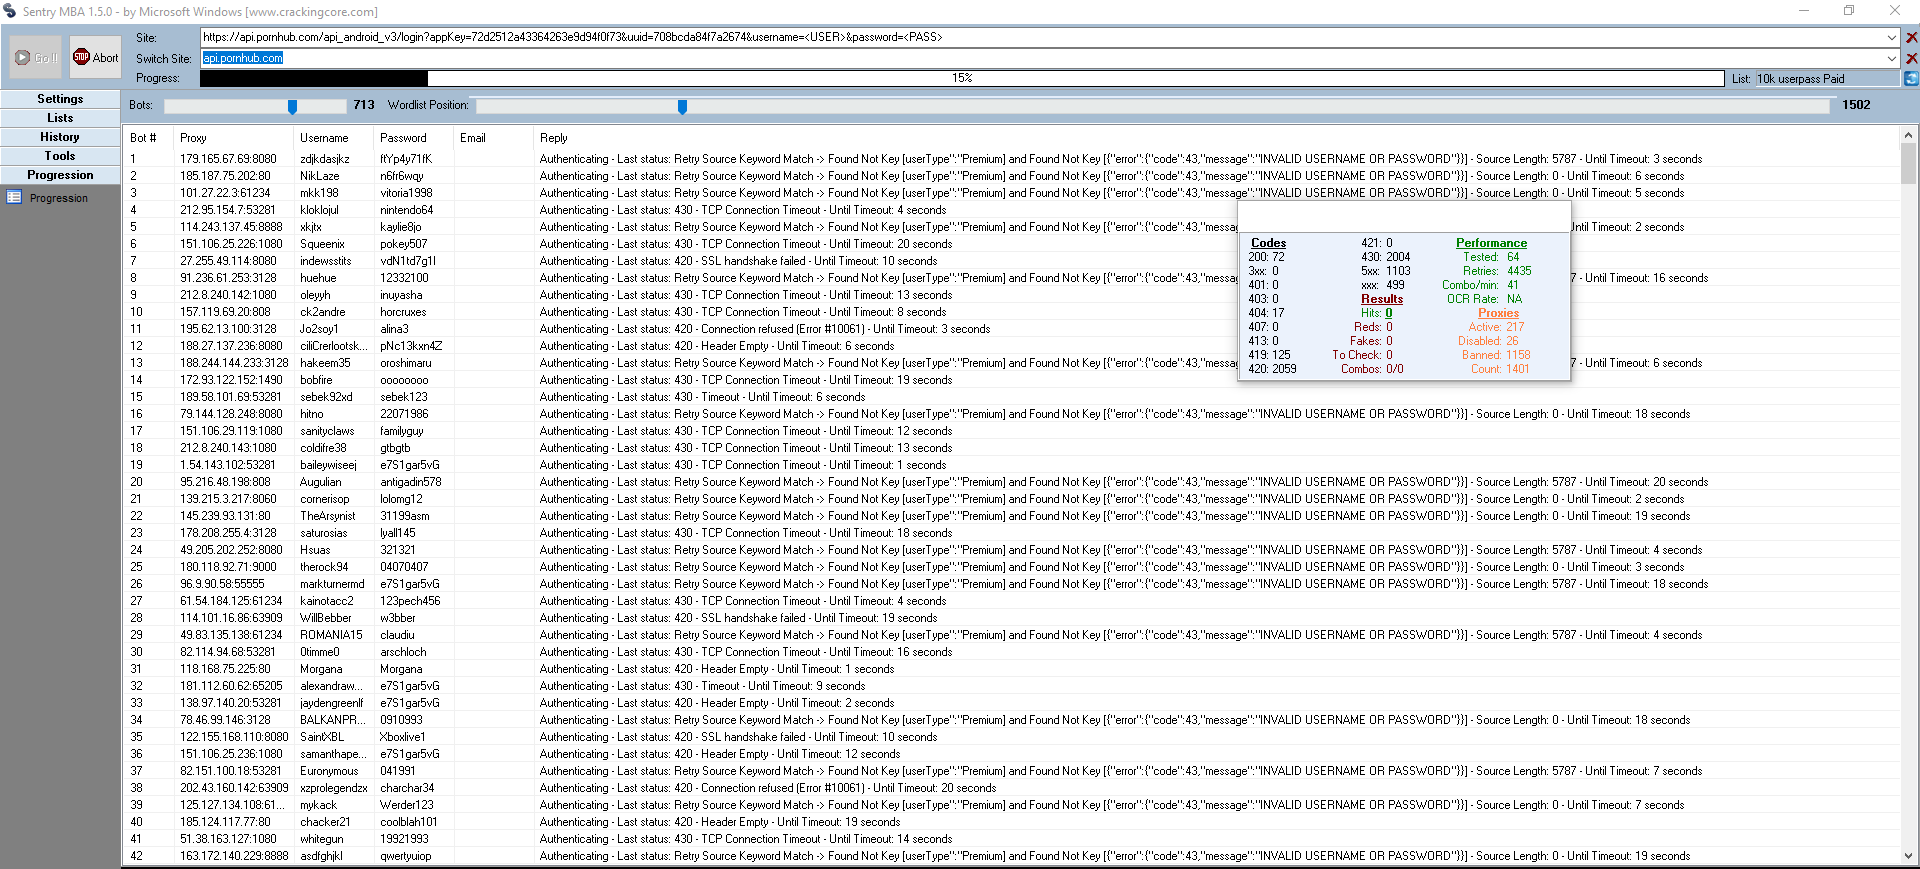Screen dimensions: 1920x869
Task: Click the '200: 72' code count
Action: pos(1266,257)
